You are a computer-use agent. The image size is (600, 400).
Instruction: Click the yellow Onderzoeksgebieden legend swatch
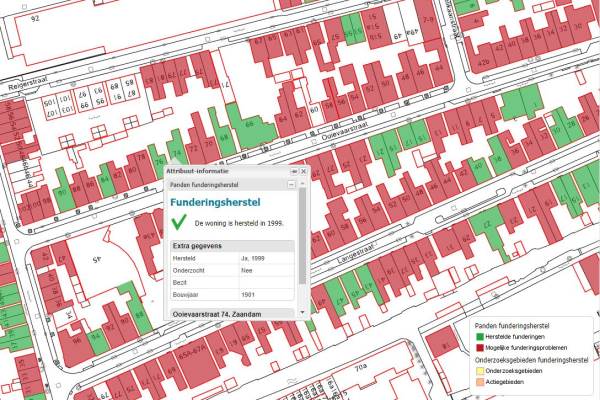(x=479, y=370)
